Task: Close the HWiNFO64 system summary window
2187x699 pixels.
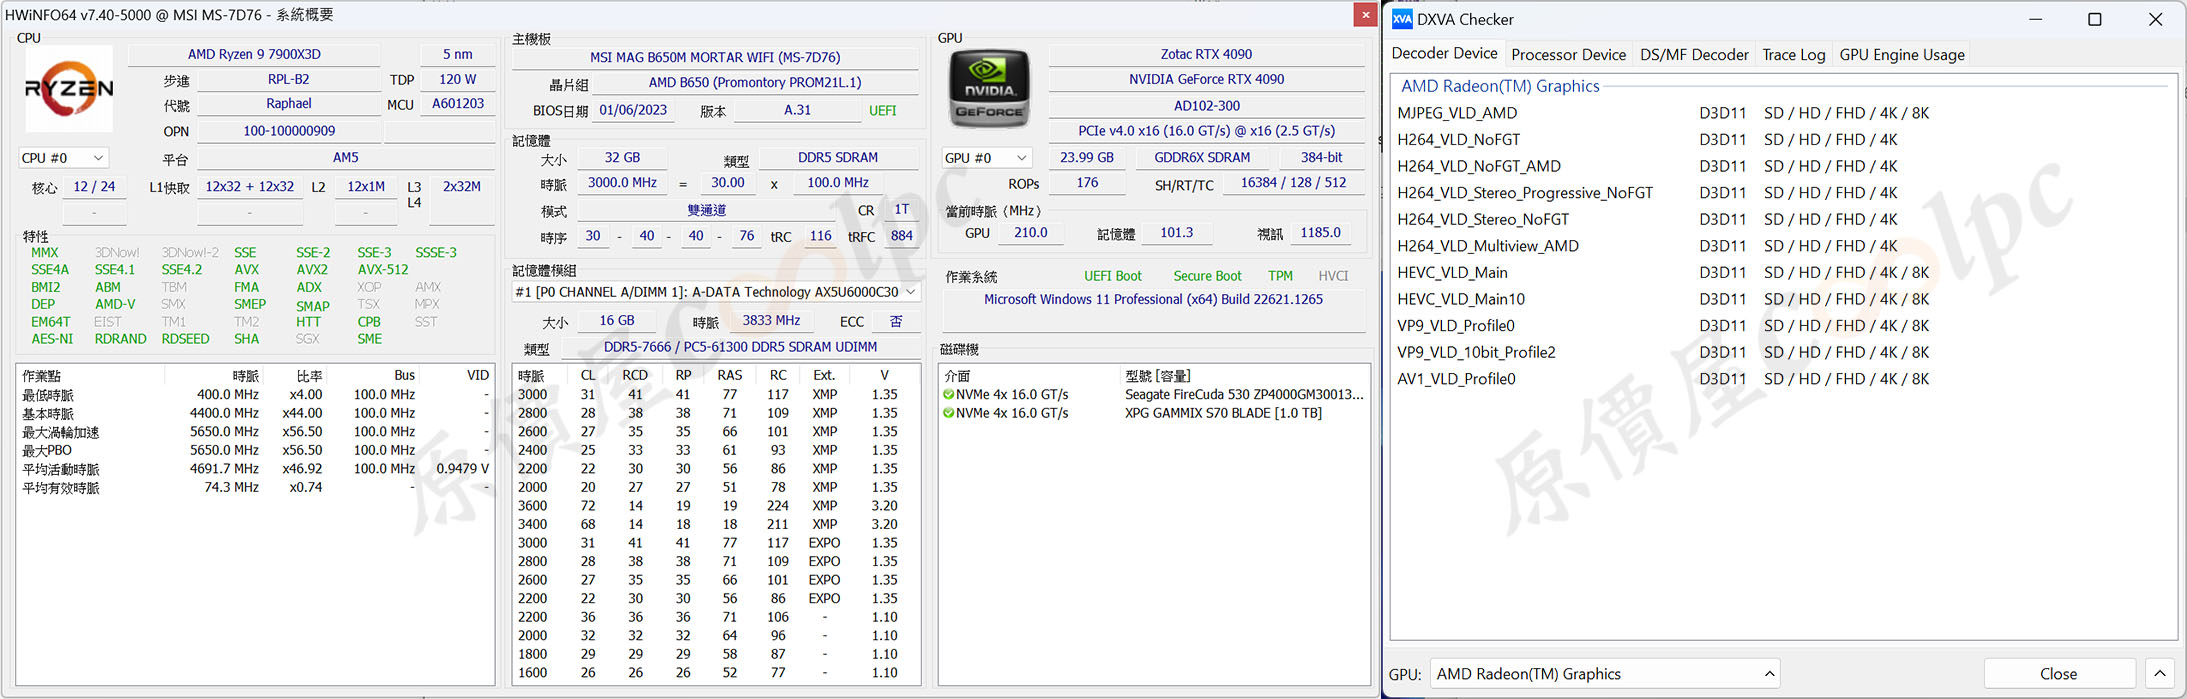Action: (1365, 14)
